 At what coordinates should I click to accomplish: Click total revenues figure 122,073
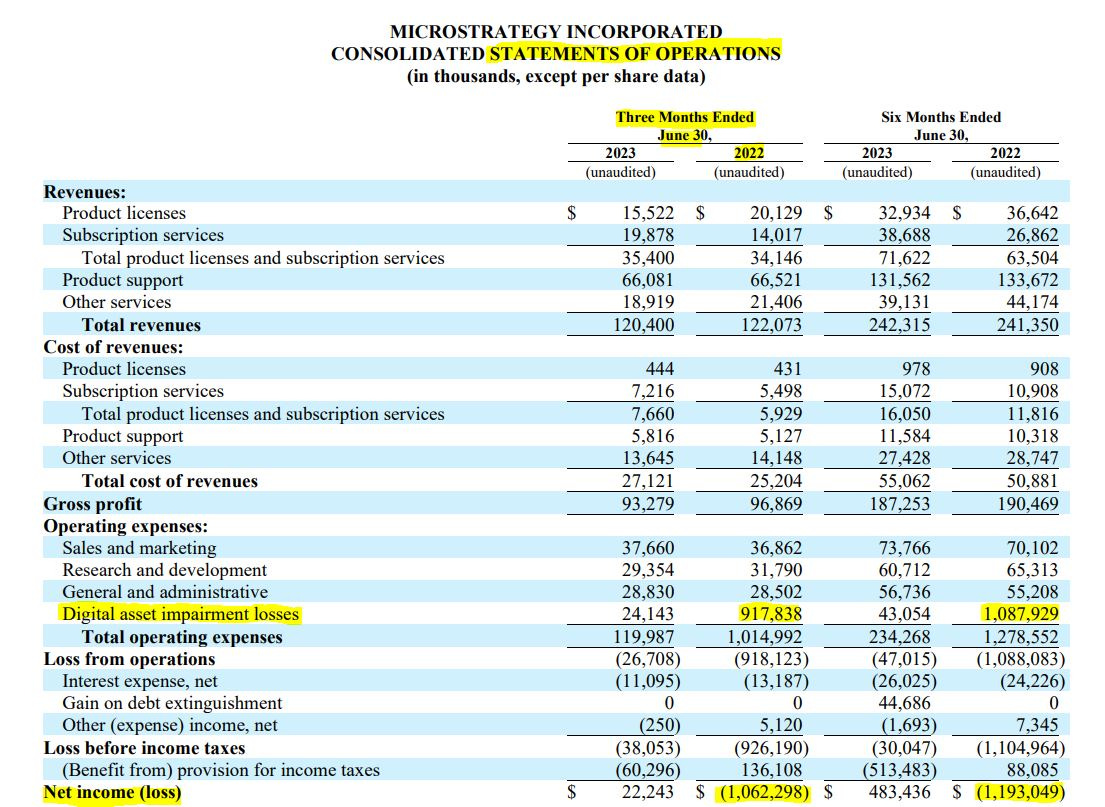[772, 325]
